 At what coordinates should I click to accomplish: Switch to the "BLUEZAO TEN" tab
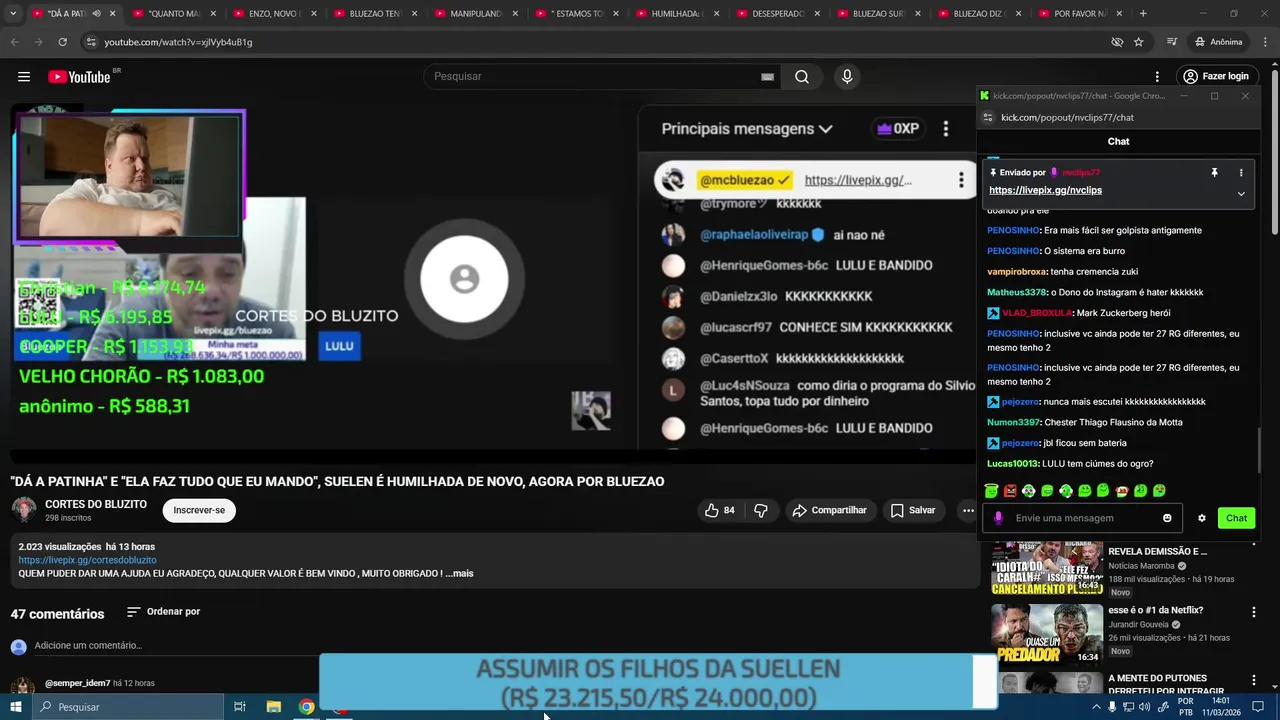click(x=375, y=14)
